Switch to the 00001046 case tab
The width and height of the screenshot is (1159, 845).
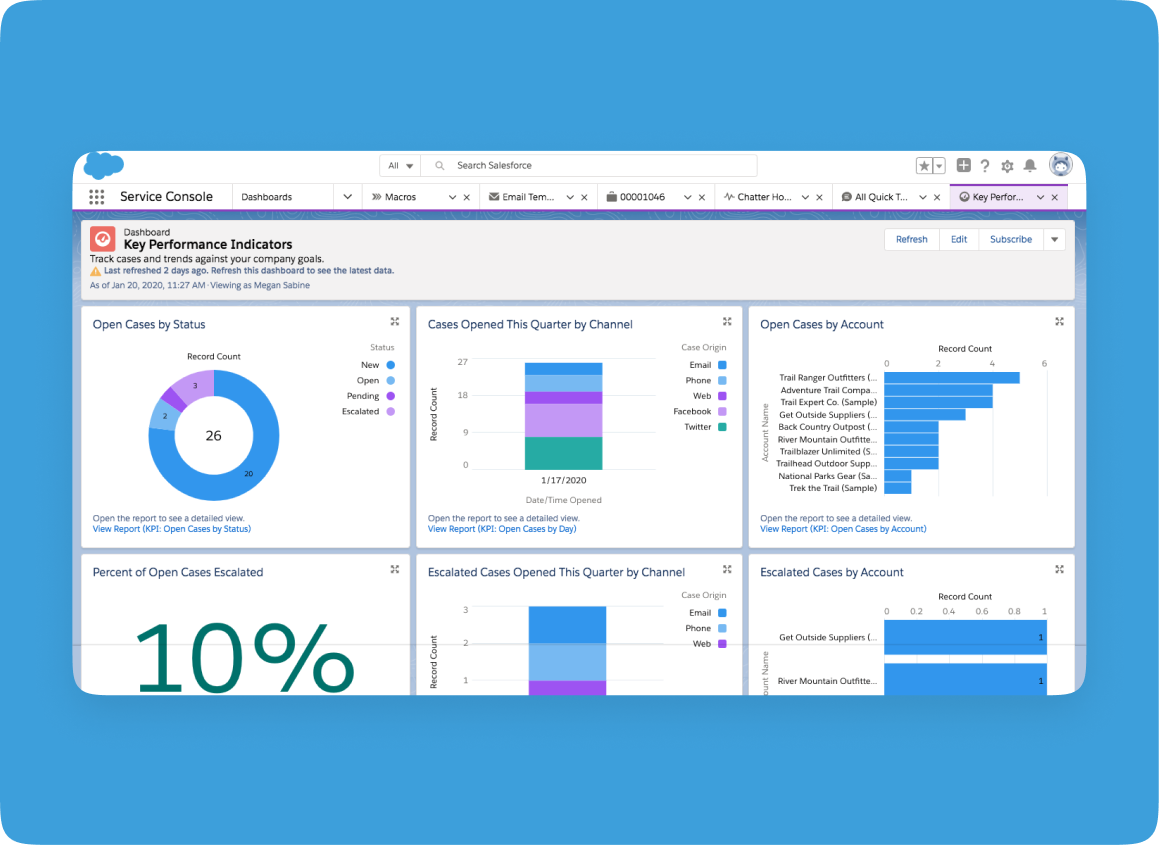click(x=642, y=197)
